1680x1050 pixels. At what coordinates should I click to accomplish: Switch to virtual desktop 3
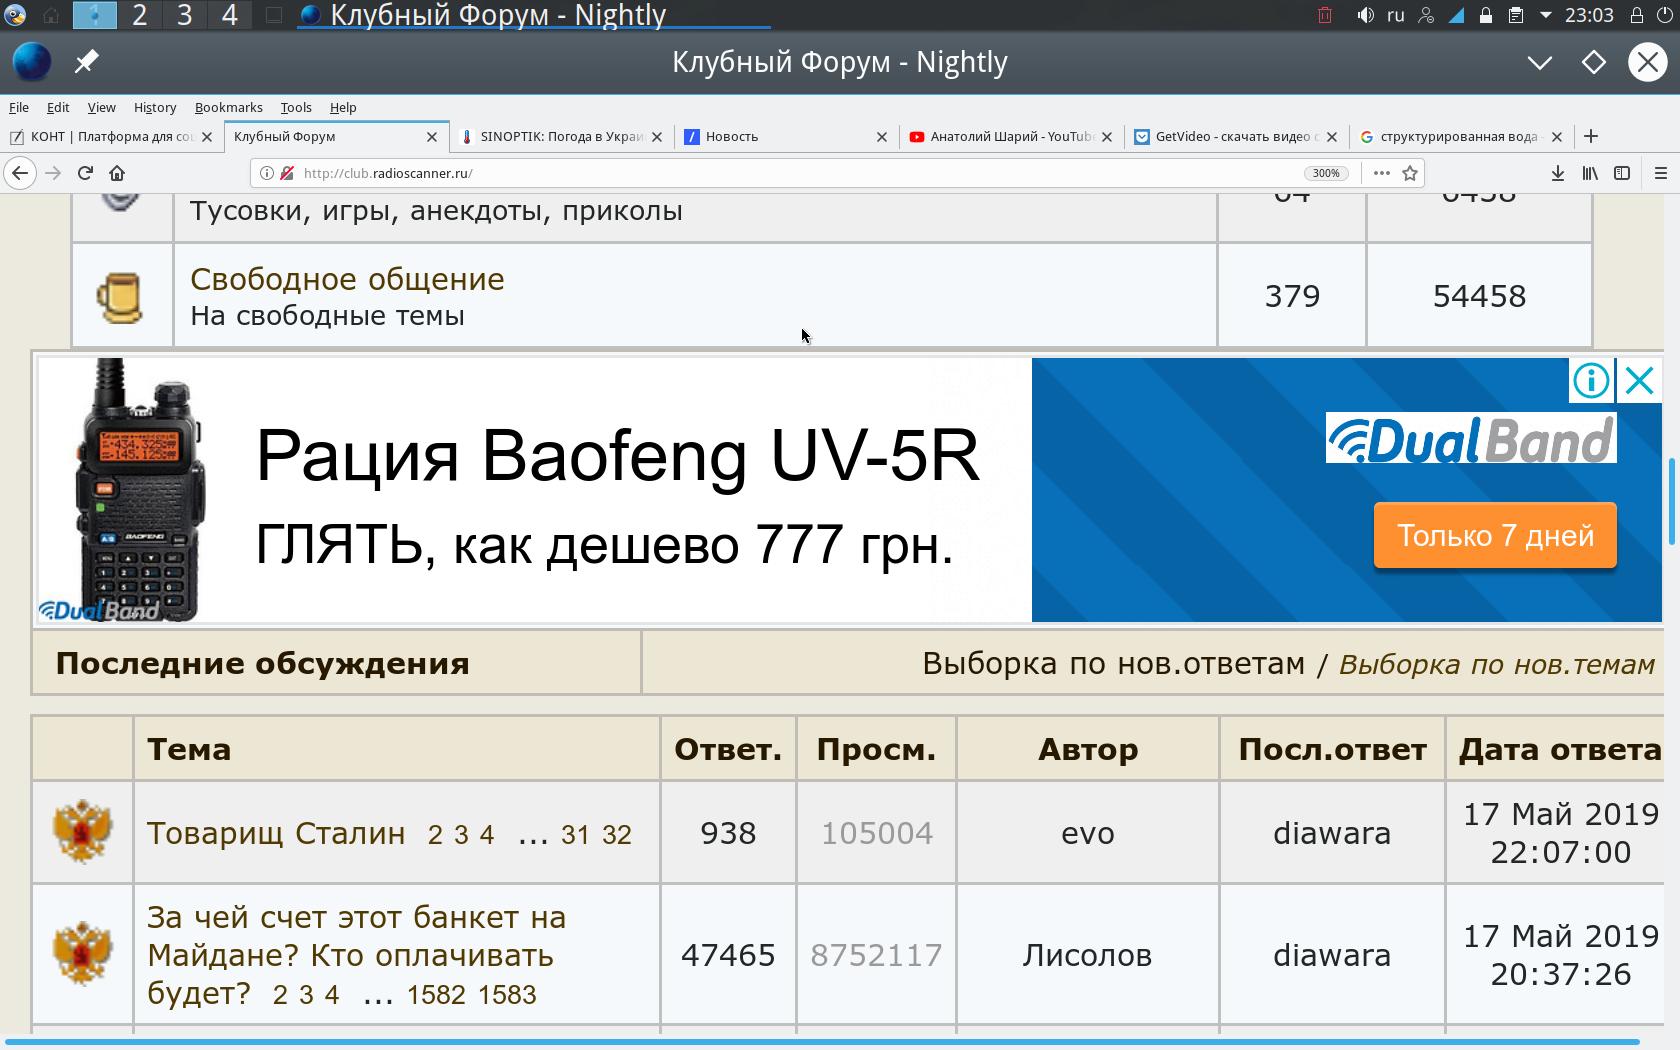(185, 15)
